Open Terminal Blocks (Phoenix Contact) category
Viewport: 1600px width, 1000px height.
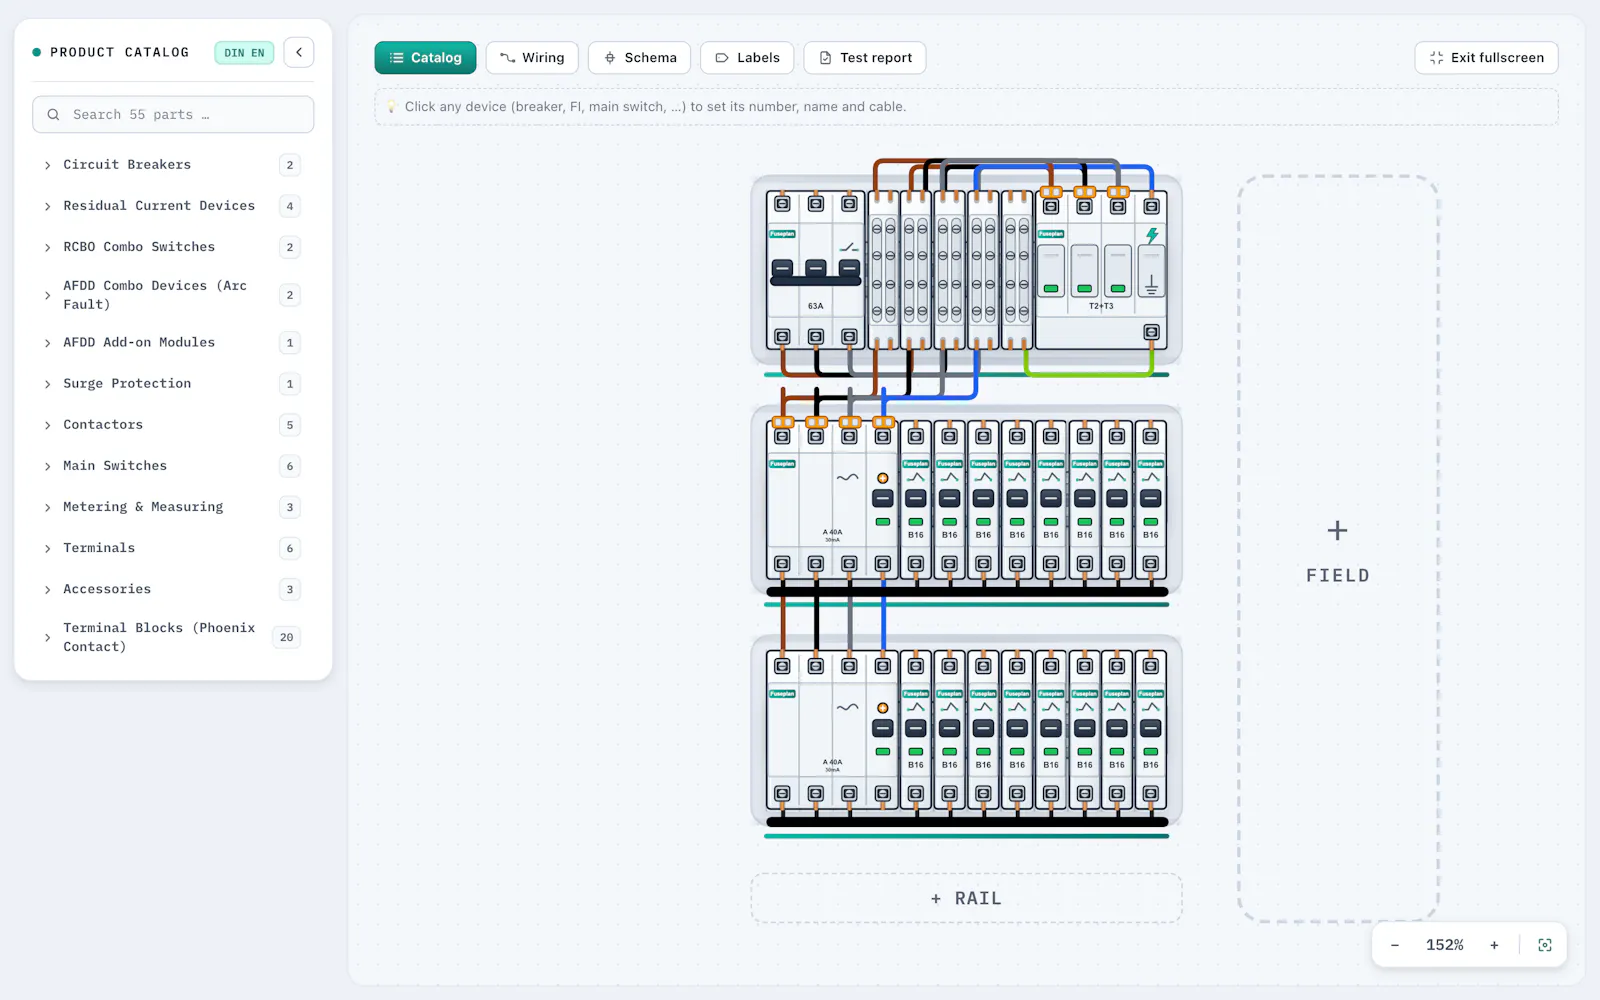pyautogui.click(x=173, y=637)
